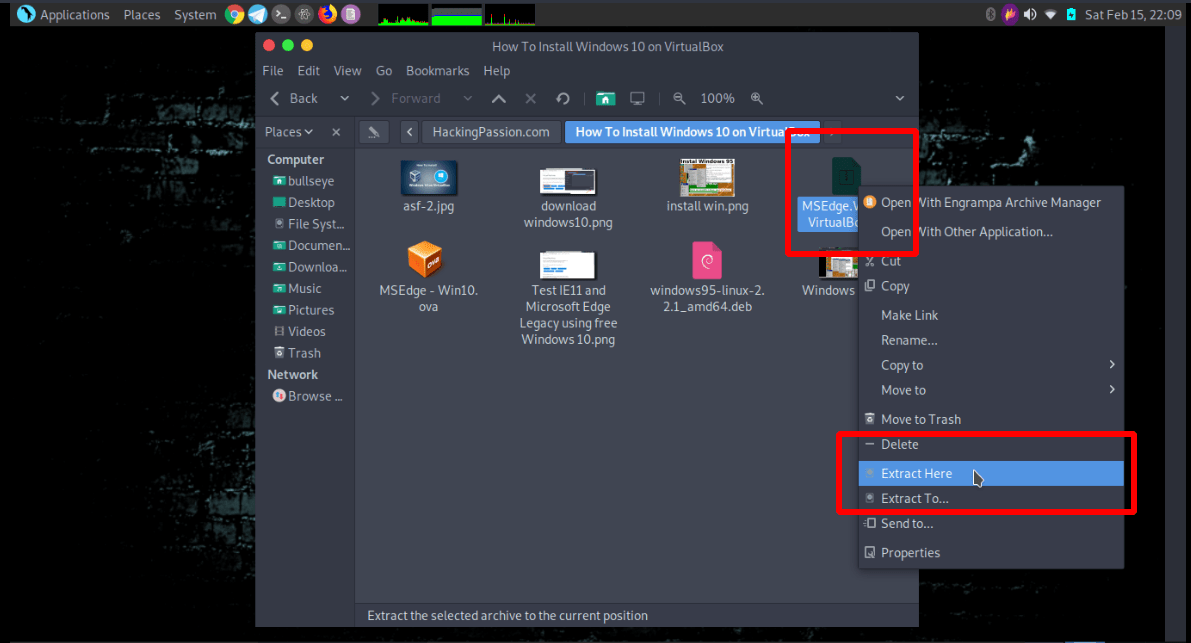Open the toolbar overflow chevron

click(899, 99)
